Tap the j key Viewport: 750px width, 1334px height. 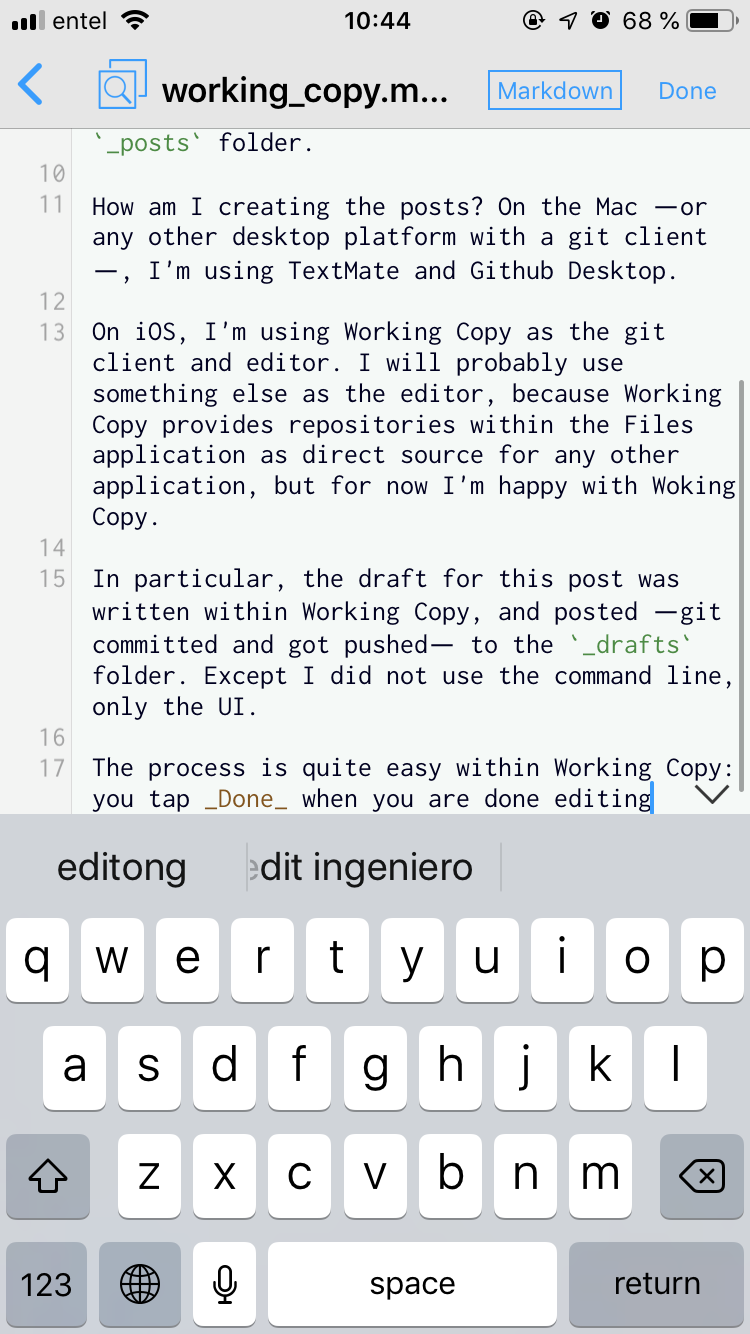coord(525,1069)
